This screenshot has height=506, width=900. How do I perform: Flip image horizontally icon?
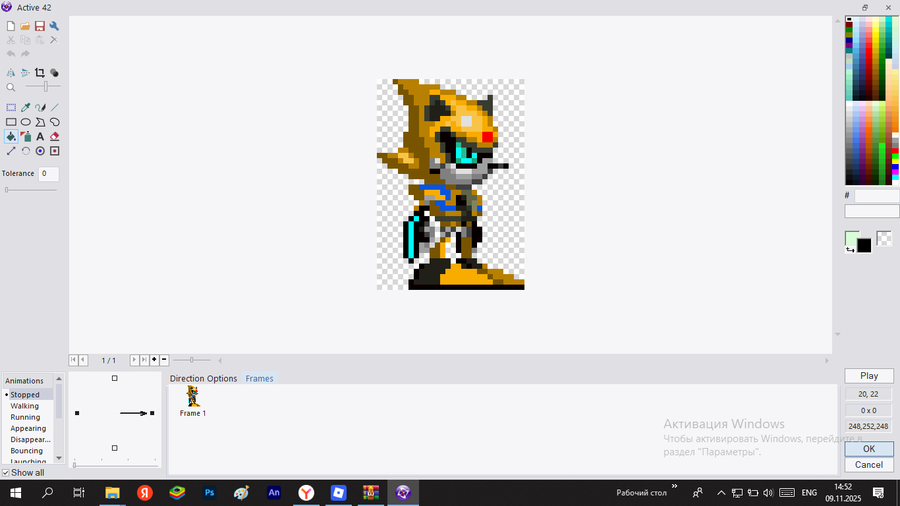pyautogui.click(x=11, y=73)
